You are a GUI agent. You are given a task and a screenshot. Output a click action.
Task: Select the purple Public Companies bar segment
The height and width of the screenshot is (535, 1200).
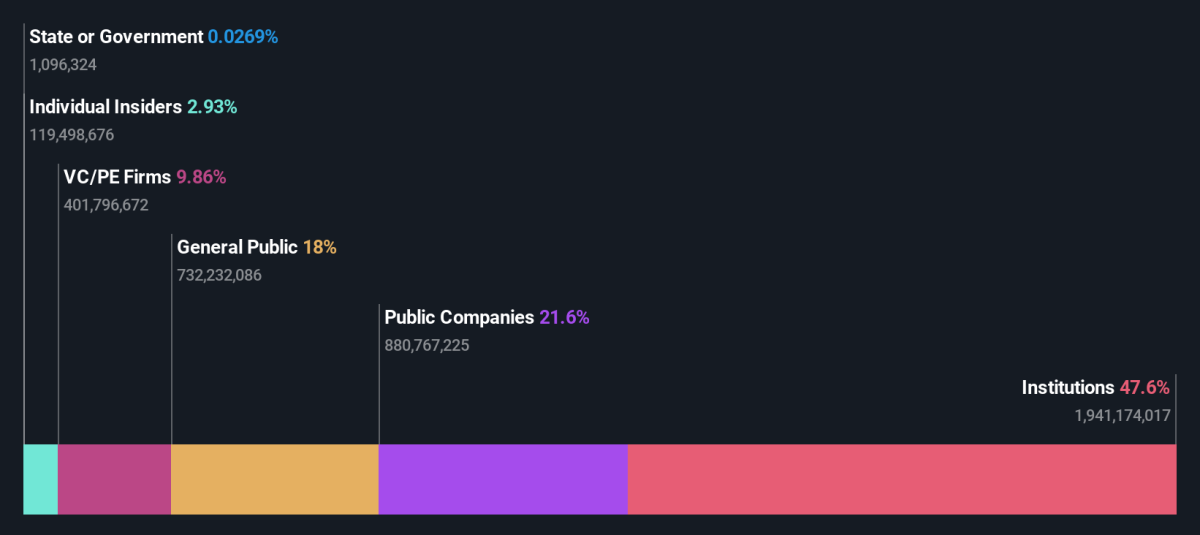coord(502,479)
